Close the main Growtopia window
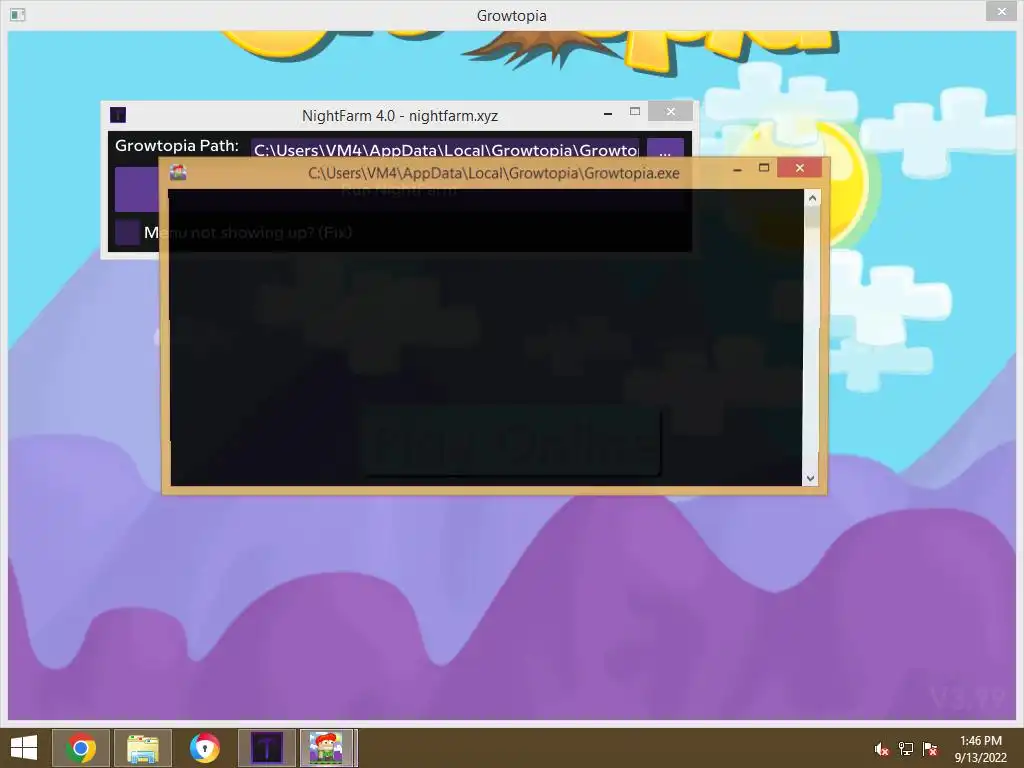This screenshot has width=1024, height=768. (x=1002, y=11)
